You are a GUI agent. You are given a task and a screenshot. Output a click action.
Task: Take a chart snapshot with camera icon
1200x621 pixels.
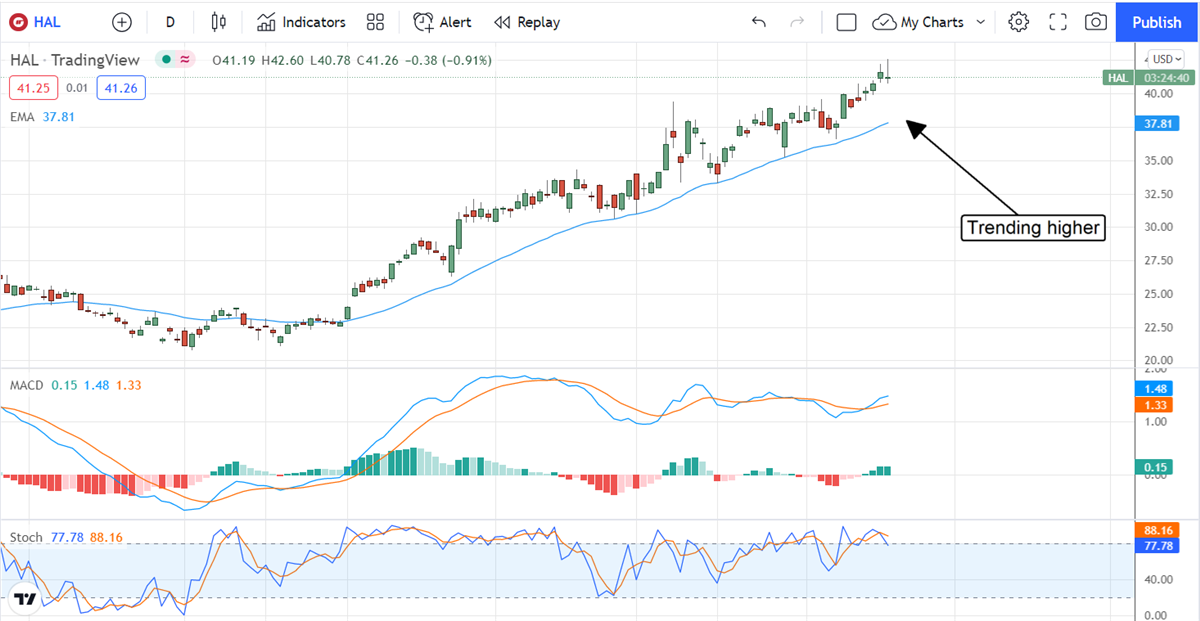tap(1096, 22)
